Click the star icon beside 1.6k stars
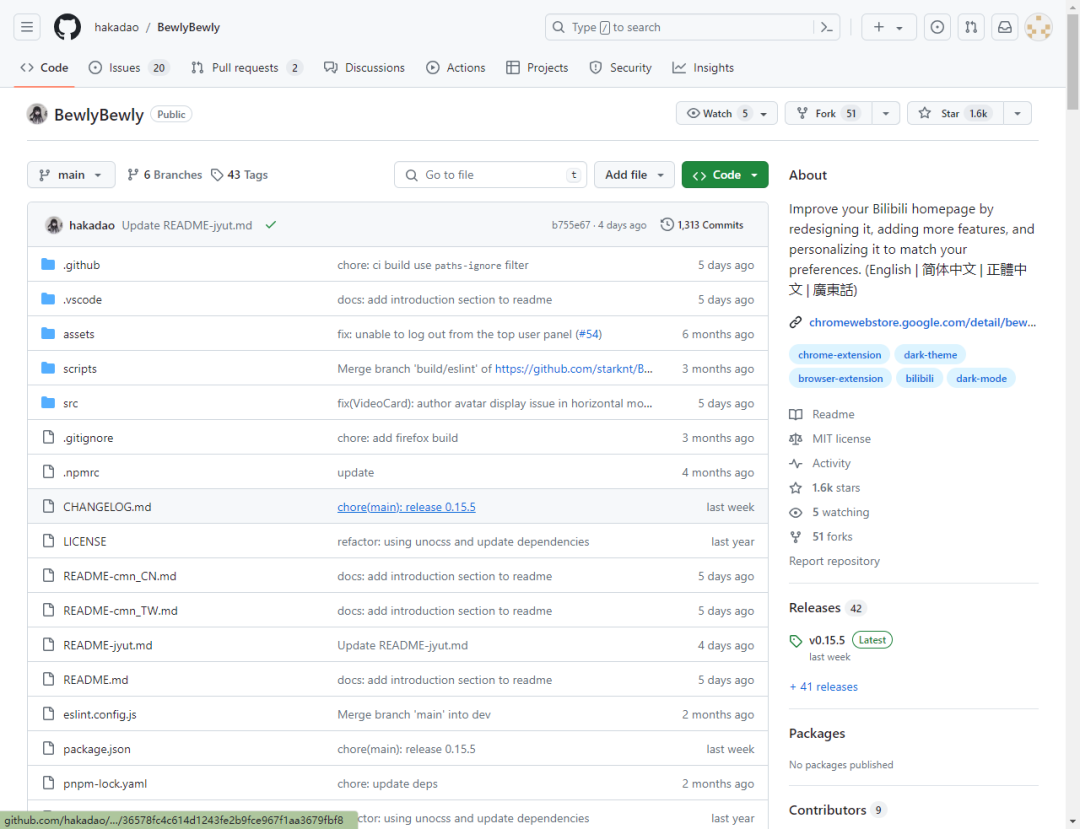Screen dimensions: 1080x829 (796, 487)
